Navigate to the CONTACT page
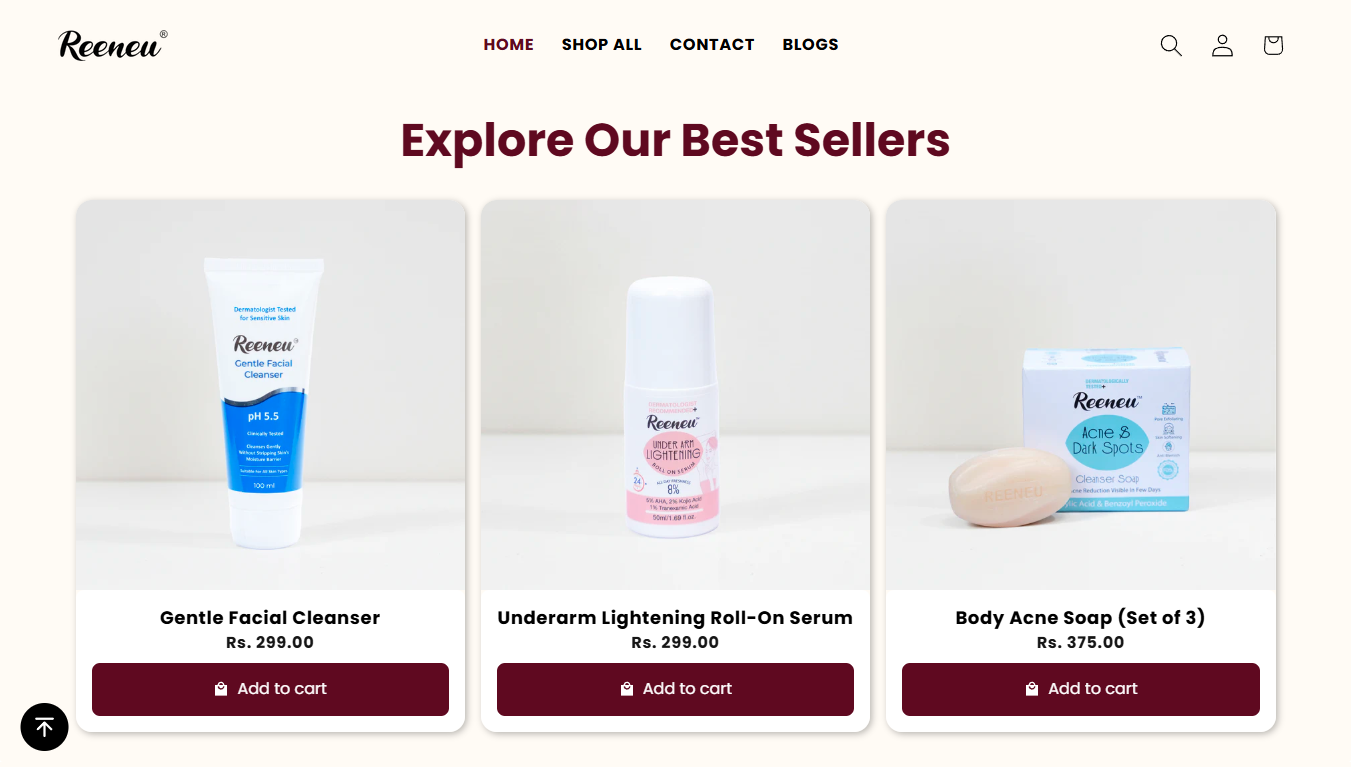The image size is (1351, 767). (x=712, y=45)
